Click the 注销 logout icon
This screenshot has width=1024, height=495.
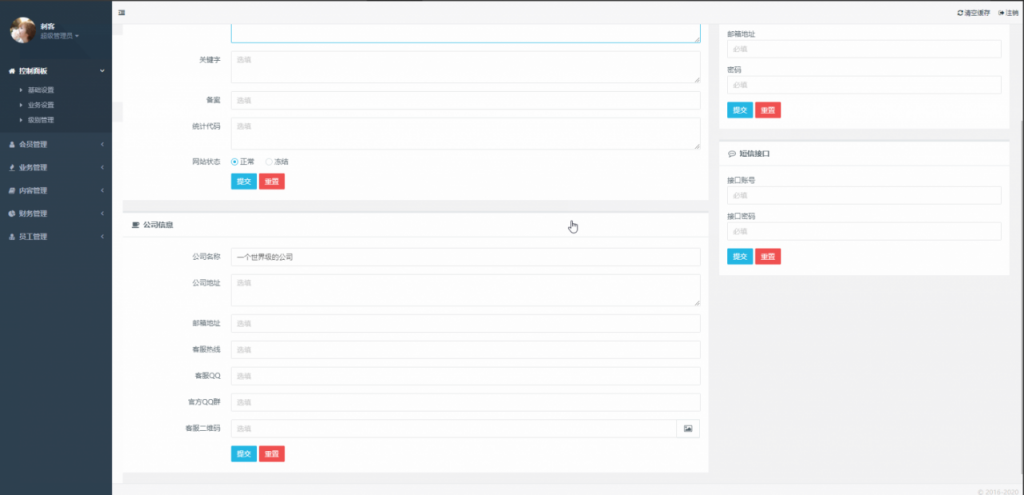[x=1001, y=13]
